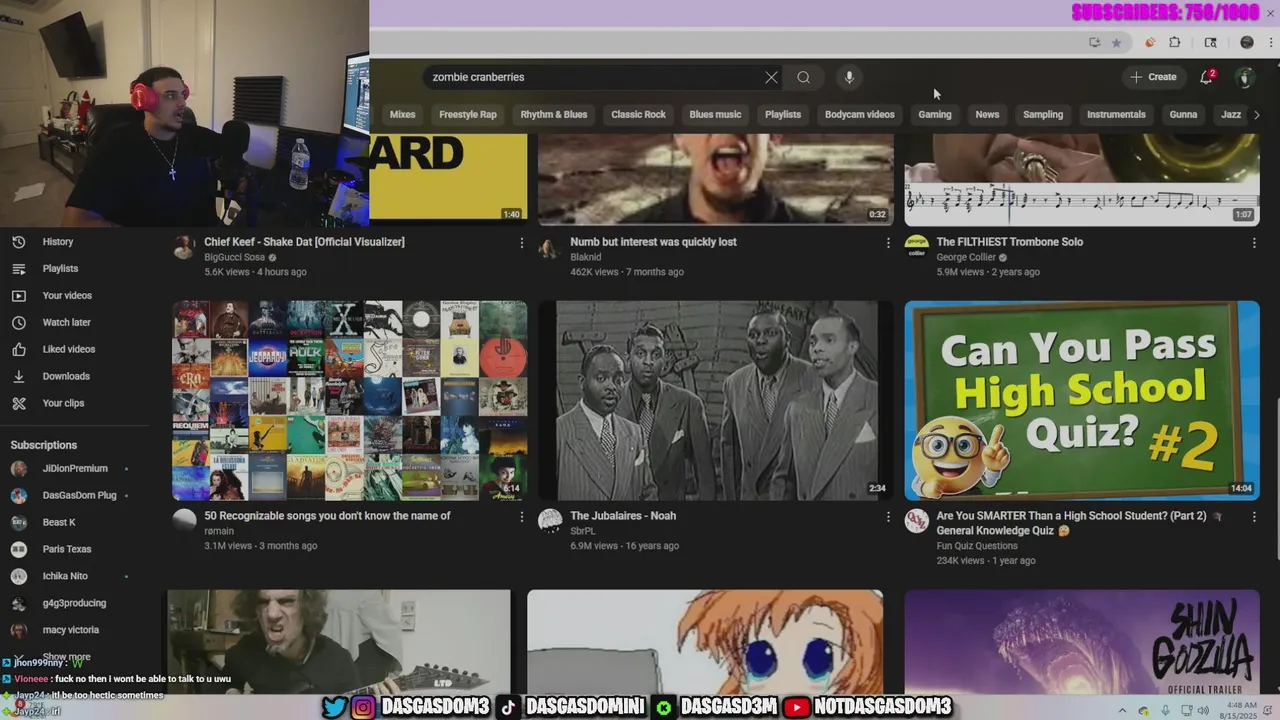Click the orange extension icon in browser toolbar
The width and height of the screenshot is (1280, 720).
(1149, 42)
